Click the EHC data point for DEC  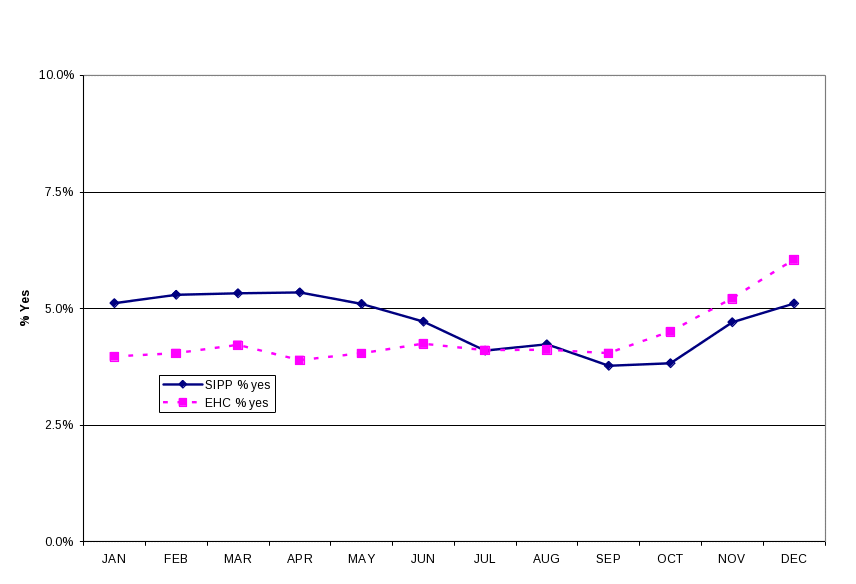tap(794, 260)
